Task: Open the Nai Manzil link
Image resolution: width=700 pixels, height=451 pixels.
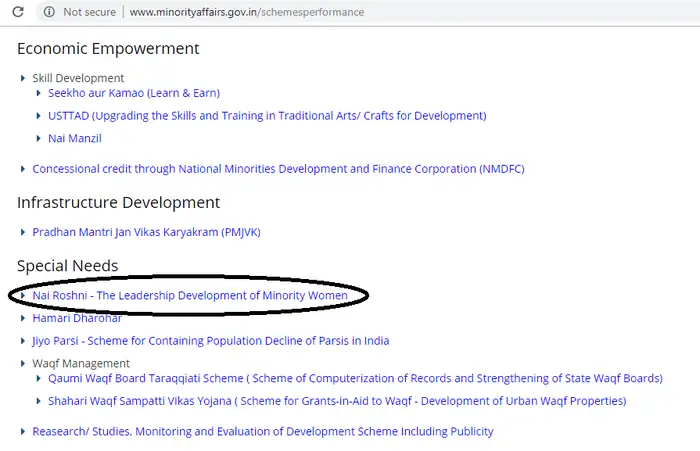Action: (x=75, y=138)
